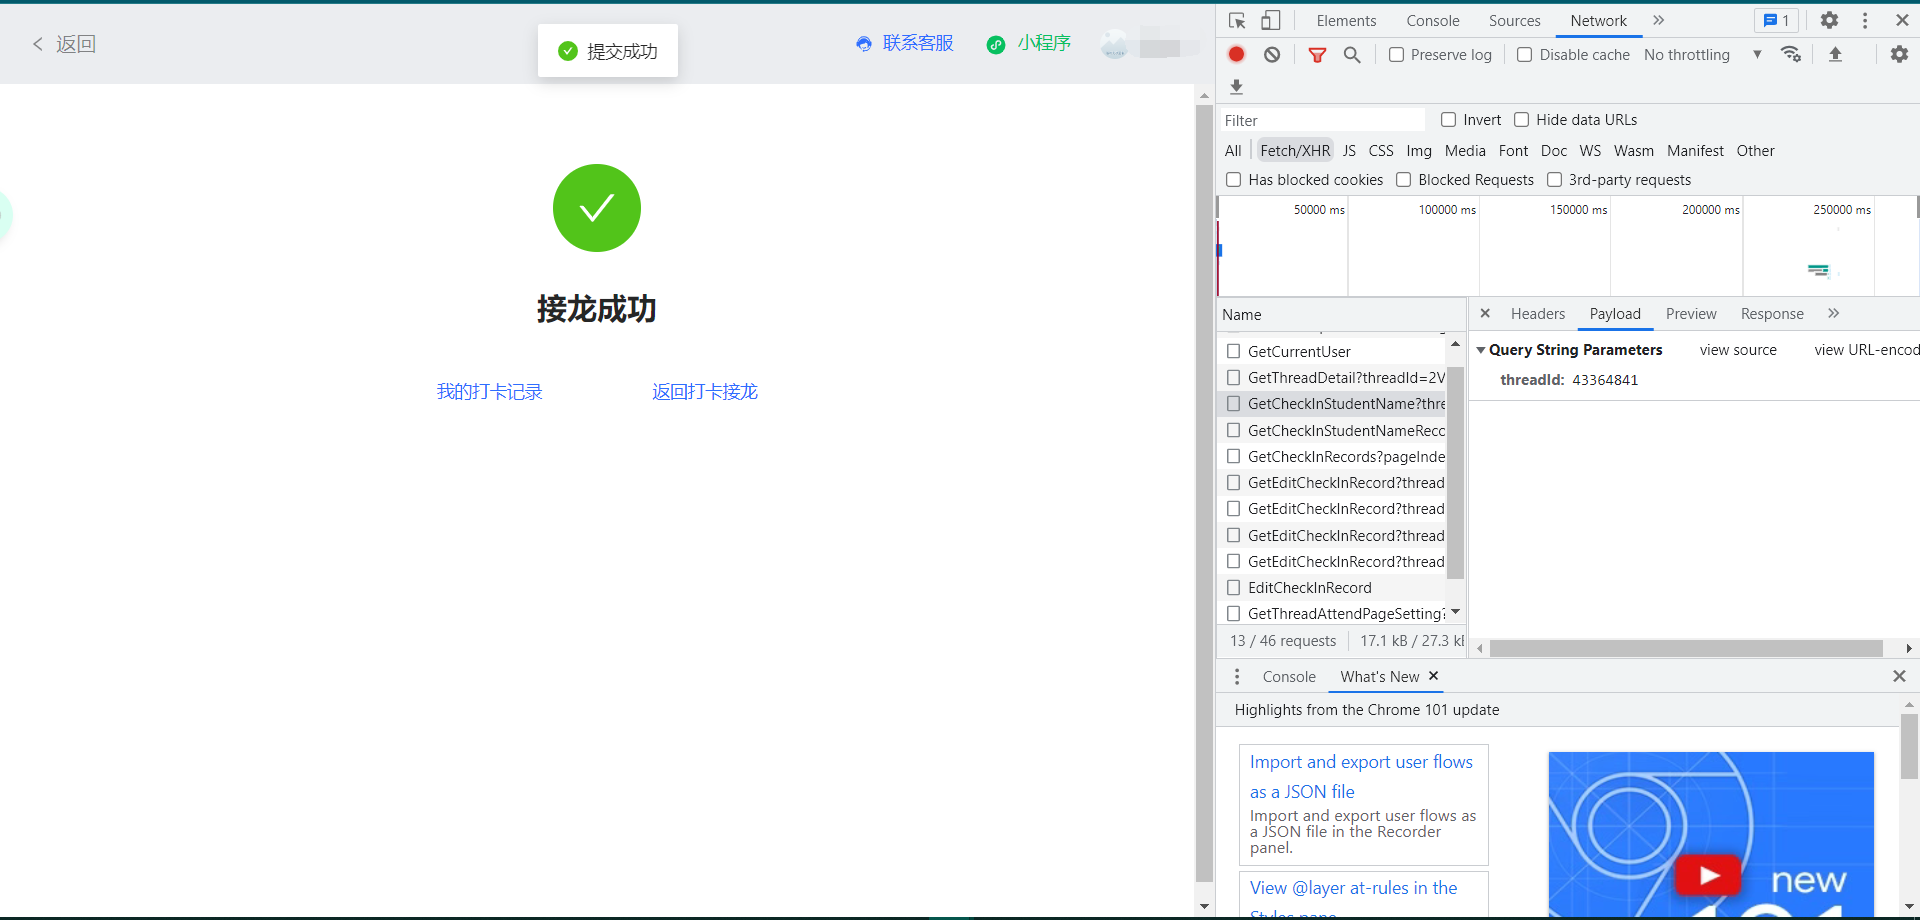1920x920 pixels.
Task: Stop recording network log
Action: pos(1236,54)
